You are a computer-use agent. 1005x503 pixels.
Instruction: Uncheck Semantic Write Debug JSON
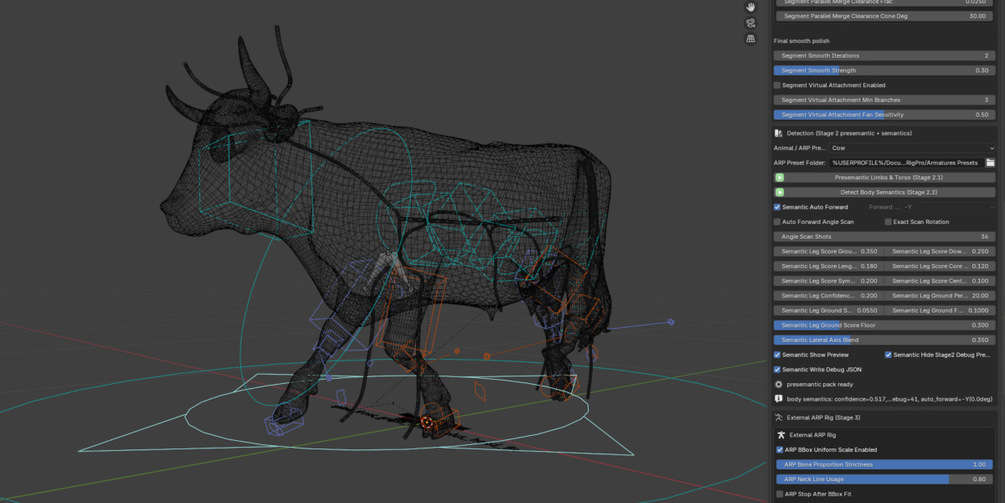point(777,370)
